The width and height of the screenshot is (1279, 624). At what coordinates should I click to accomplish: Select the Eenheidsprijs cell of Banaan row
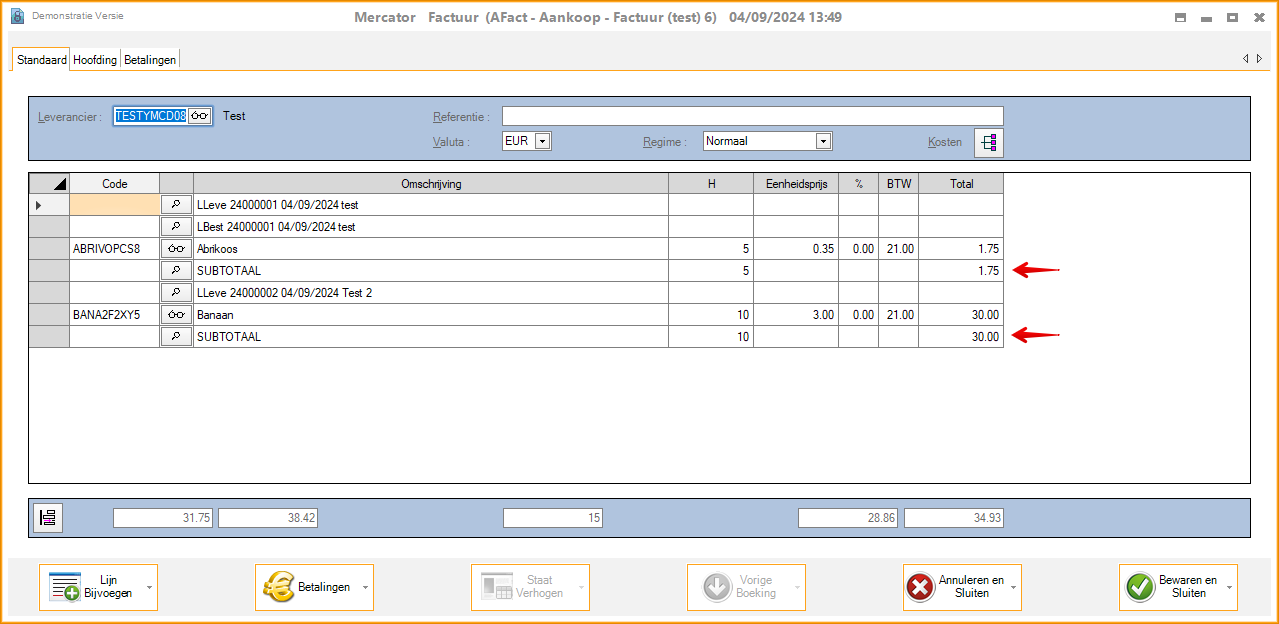point(795,315)
